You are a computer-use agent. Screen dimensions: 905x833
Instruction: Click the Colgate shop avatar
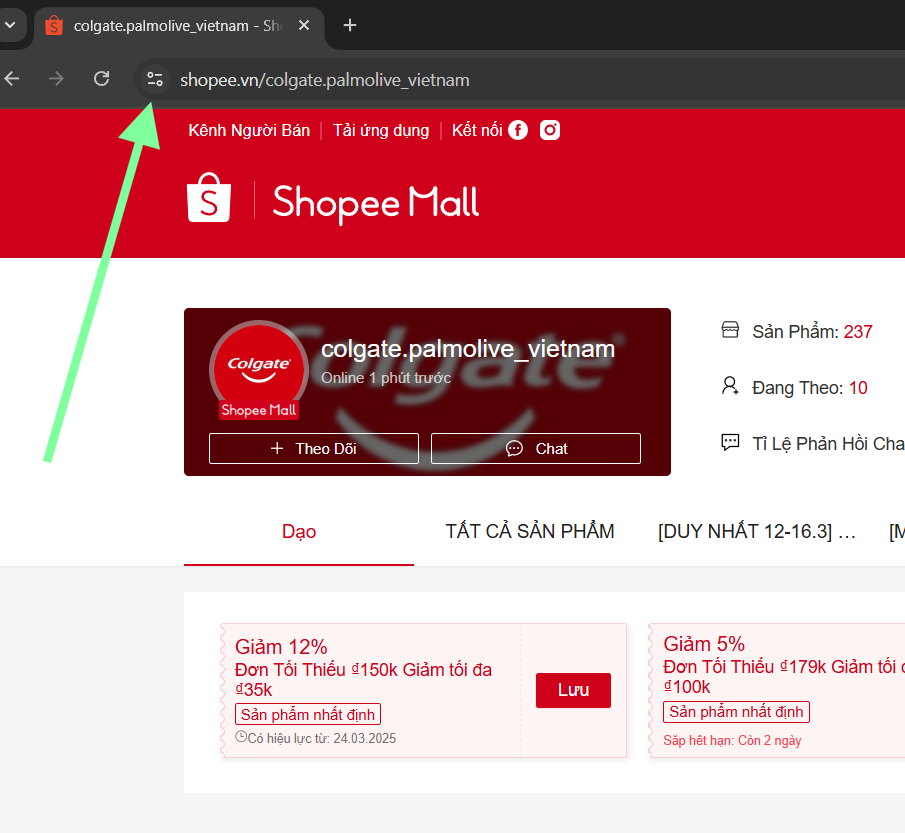pyautogui.click(x=259, y=367)
